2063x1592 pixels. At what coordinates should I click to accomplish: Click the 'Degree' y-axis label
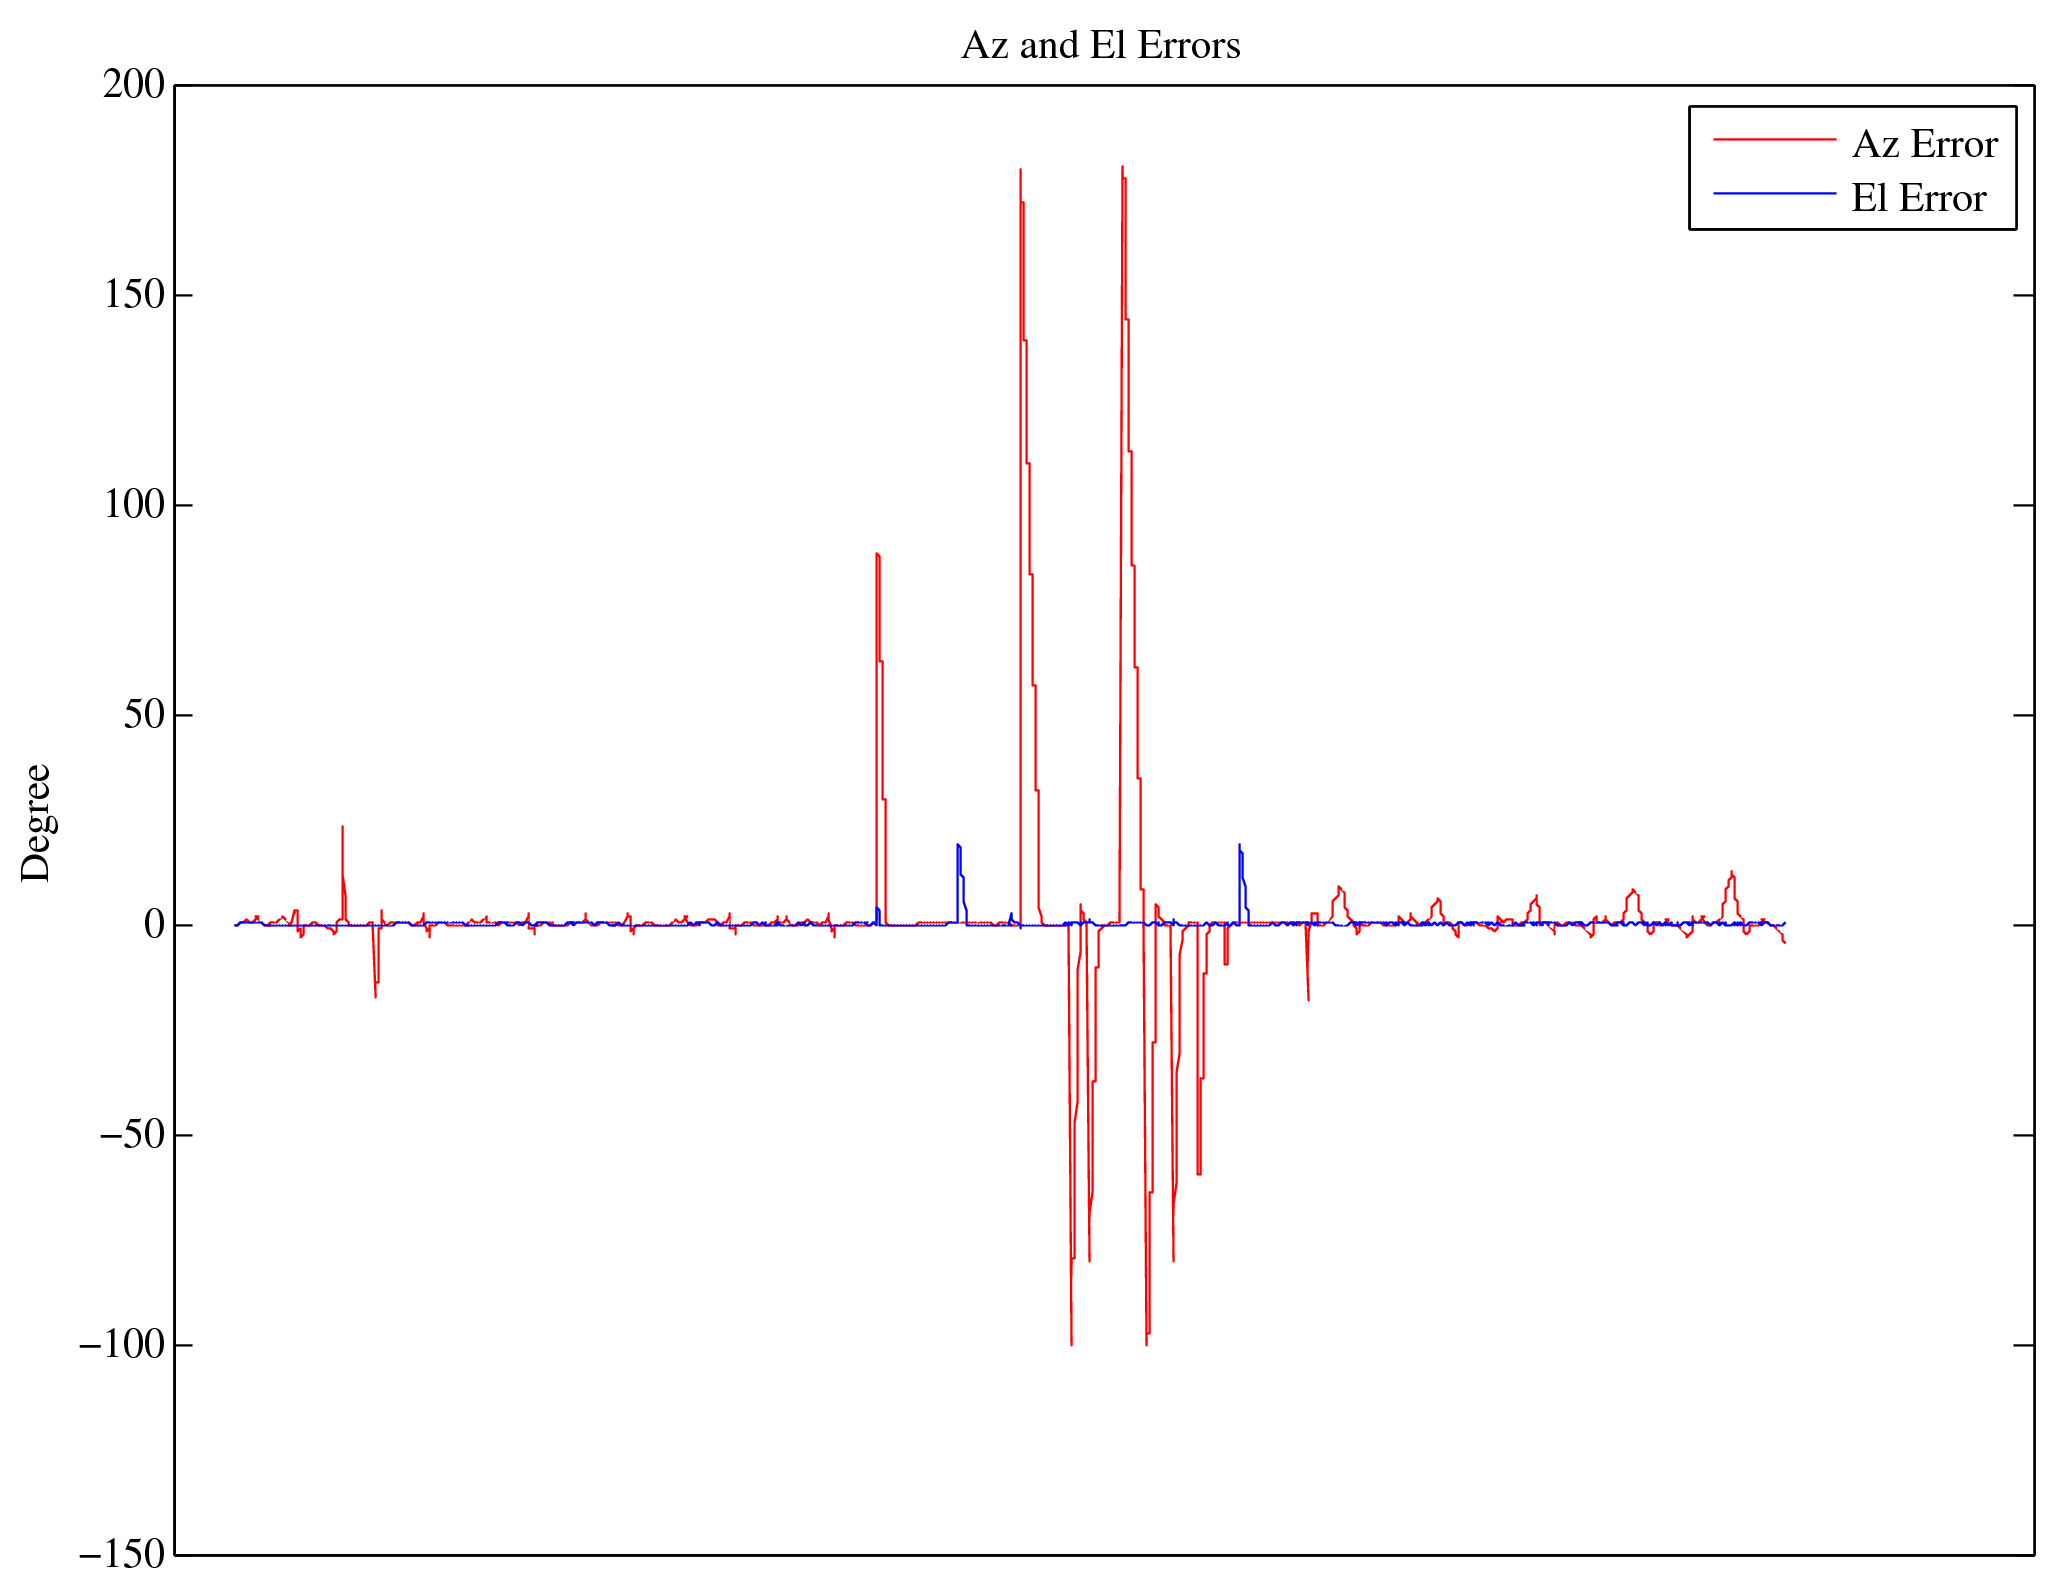[36, 822]
